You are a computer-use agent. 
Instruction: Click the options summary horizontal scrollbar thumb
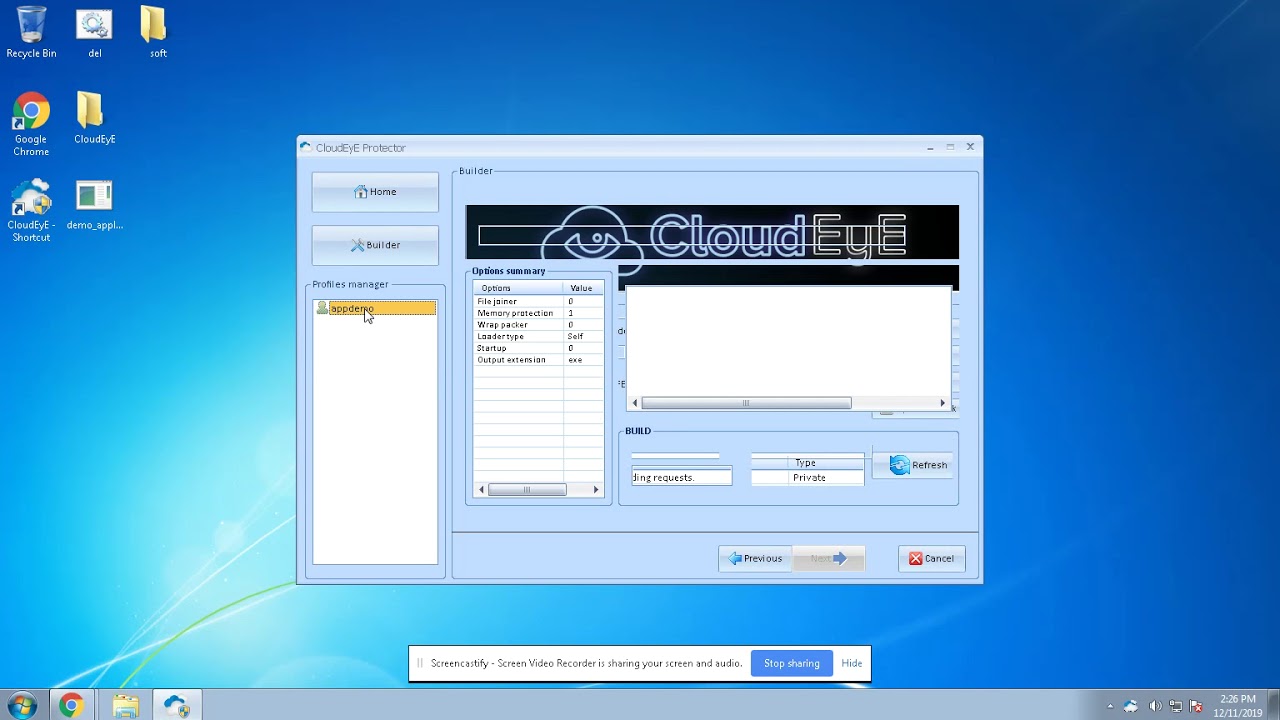click(527, 490)
